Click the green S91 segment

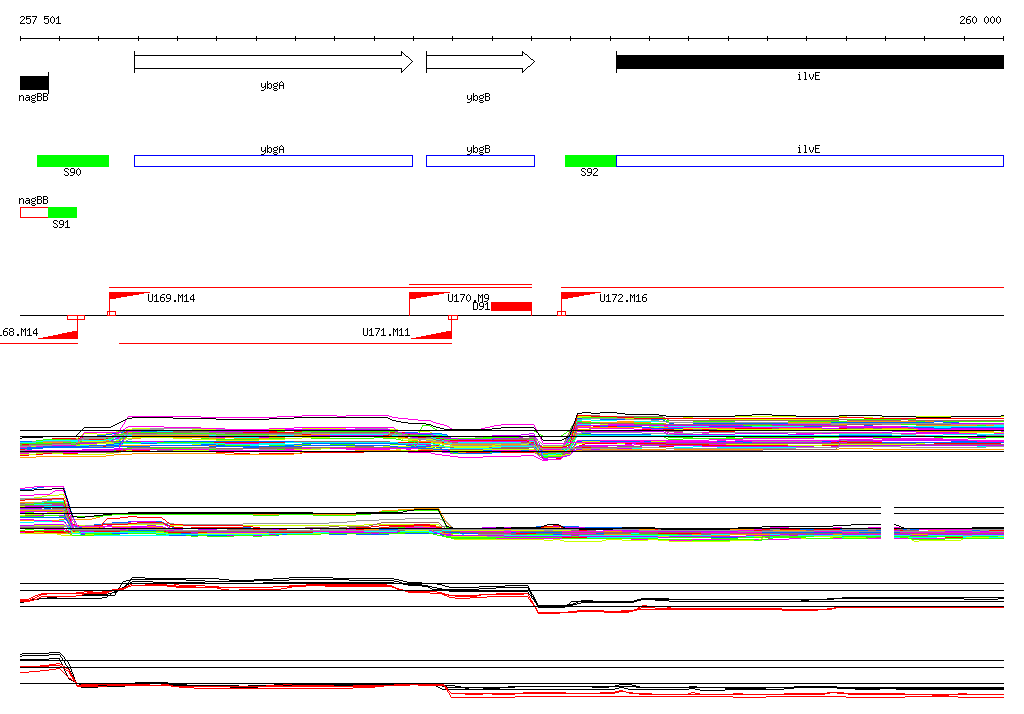63,212
